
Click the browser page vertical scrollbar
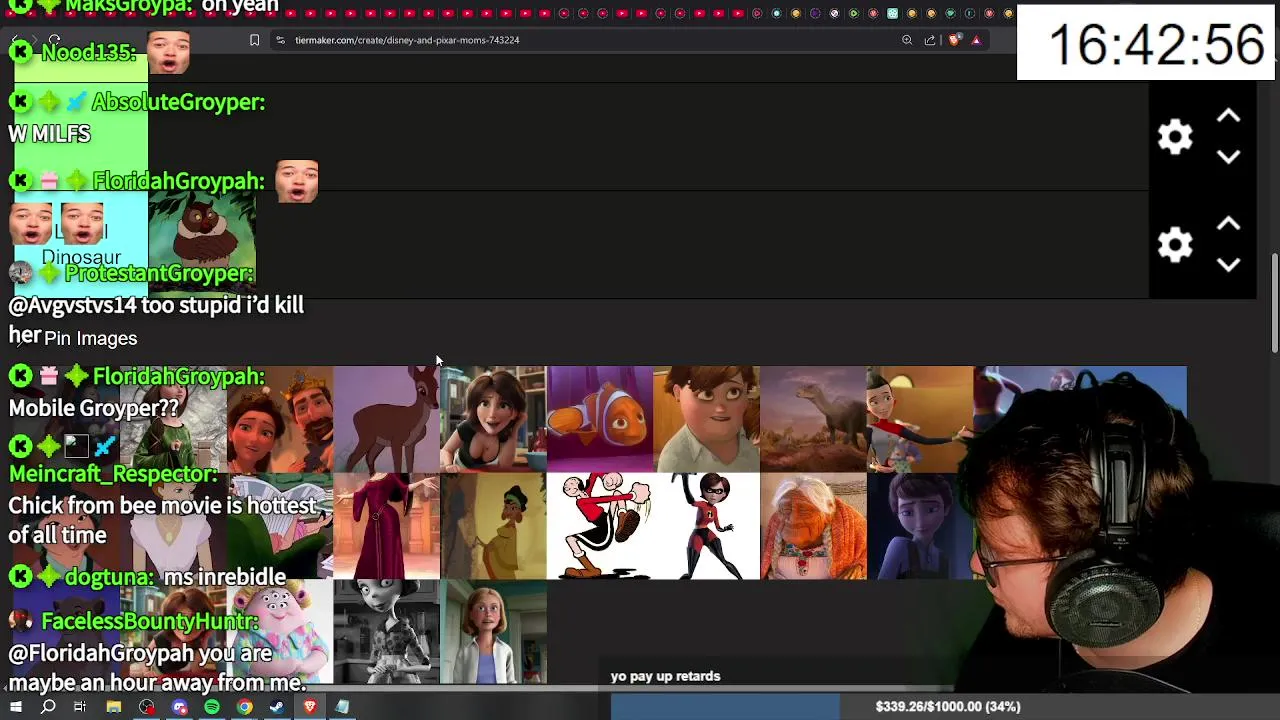click(x=1274, y=303)
